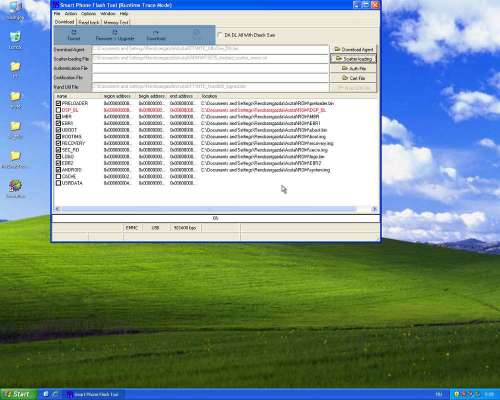
Task: Open the Action menu
Action: point(71,14)
